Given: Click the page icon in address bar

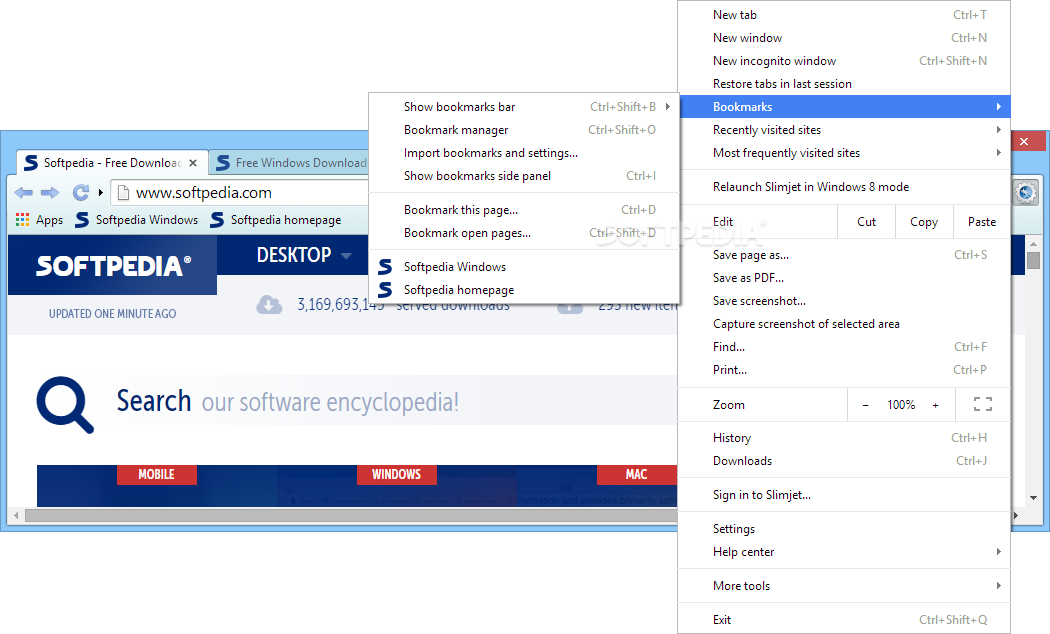Looking at the screenshot, I should pyautogui.click(x=123, y=193).
